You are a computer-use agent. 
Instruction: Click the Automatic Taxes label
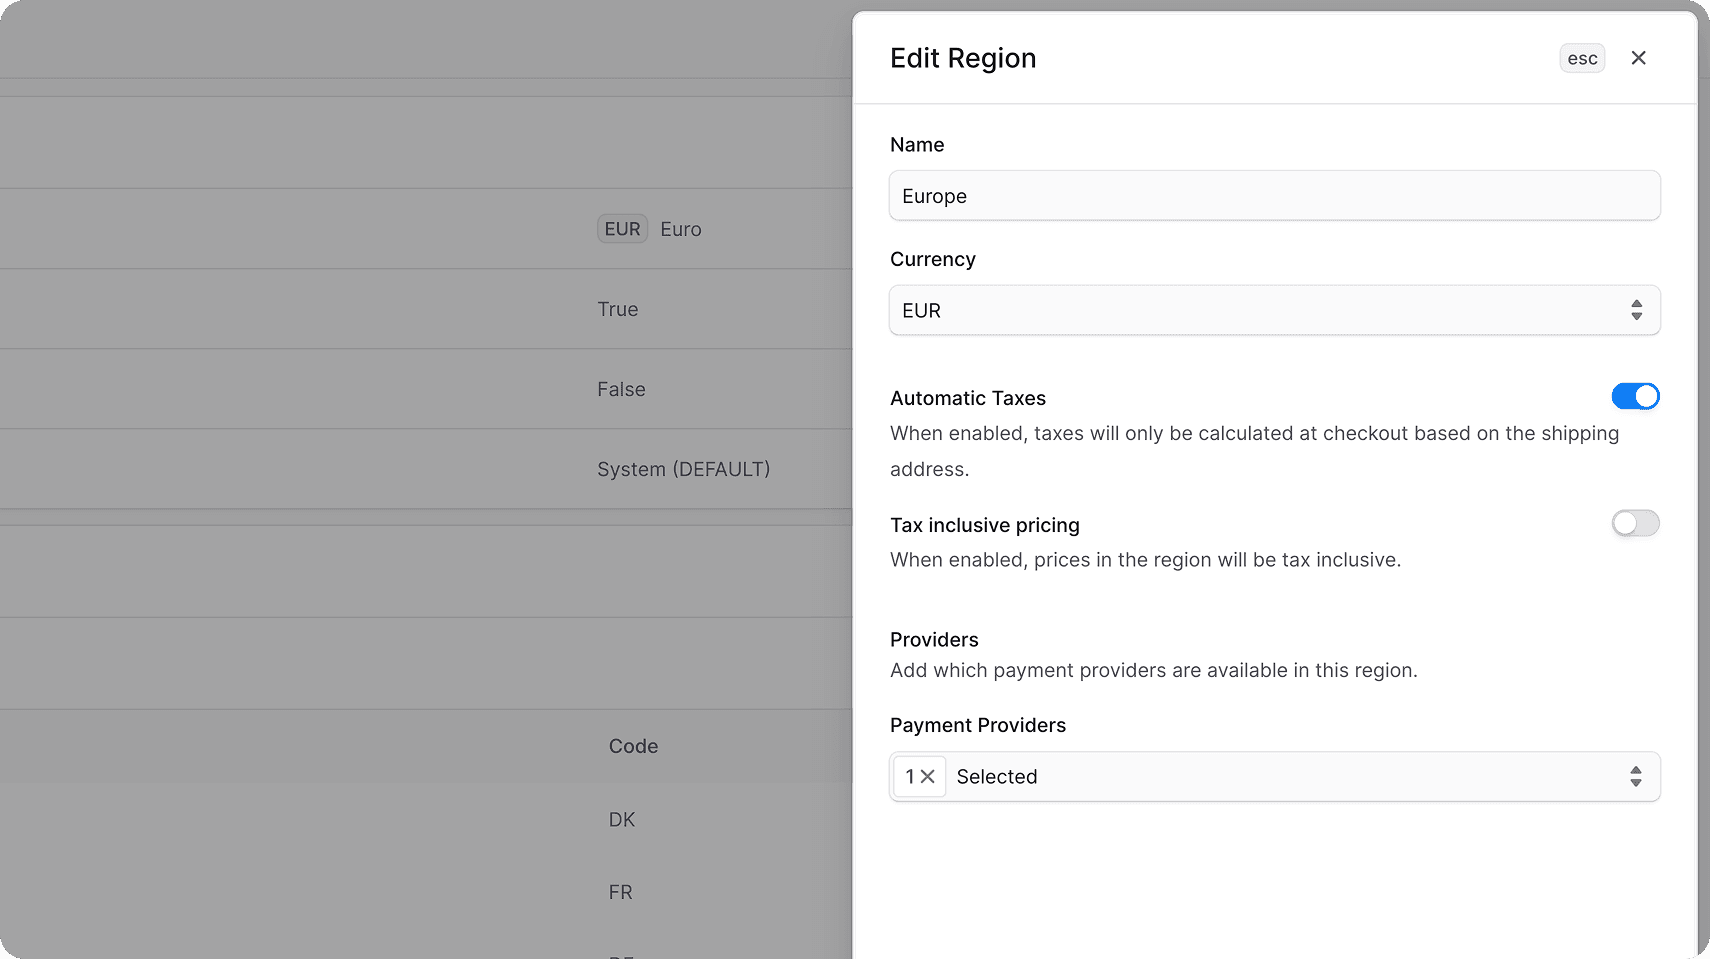pyautogui.click(x=968, y=398)
